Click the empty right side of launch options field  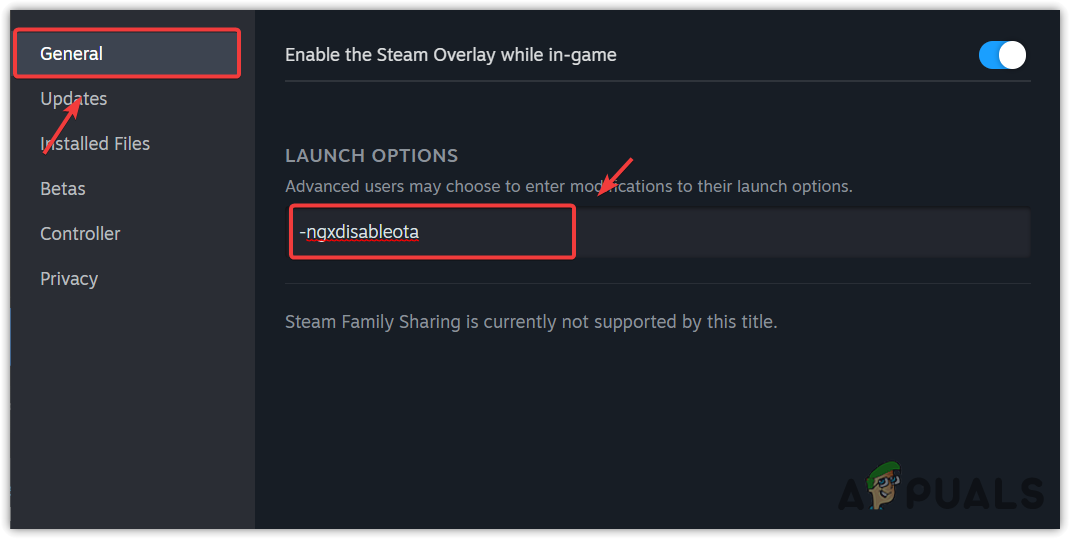click(800, 233)
